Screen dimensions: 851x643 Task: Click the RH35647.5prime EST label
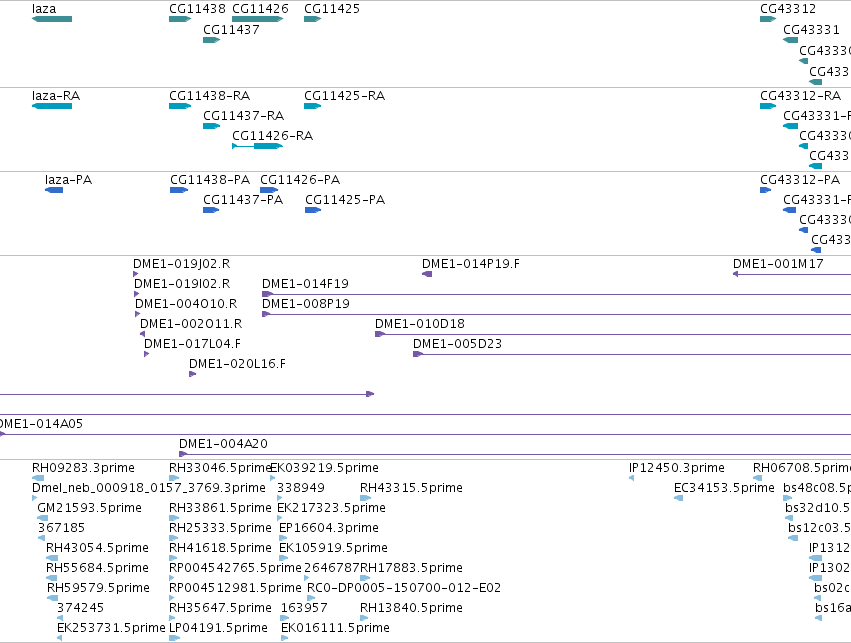pos(220,609)
